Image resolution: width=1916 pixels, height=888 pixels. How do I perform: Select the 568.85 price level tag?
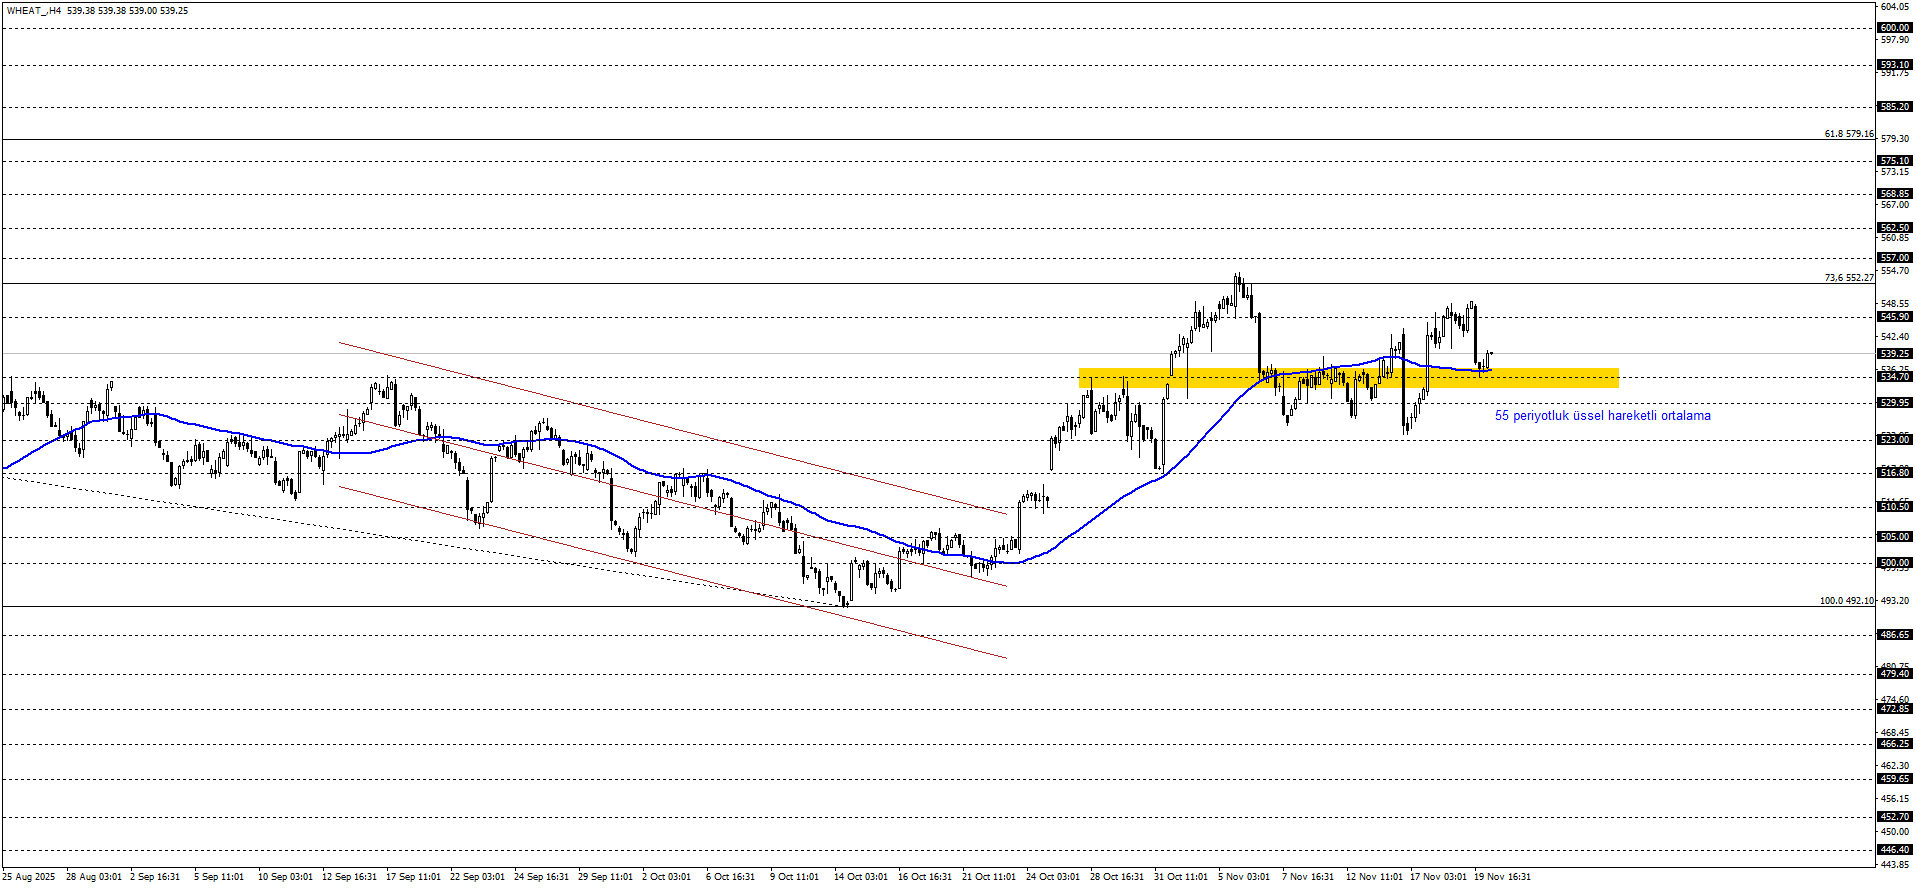[1895, 194]
